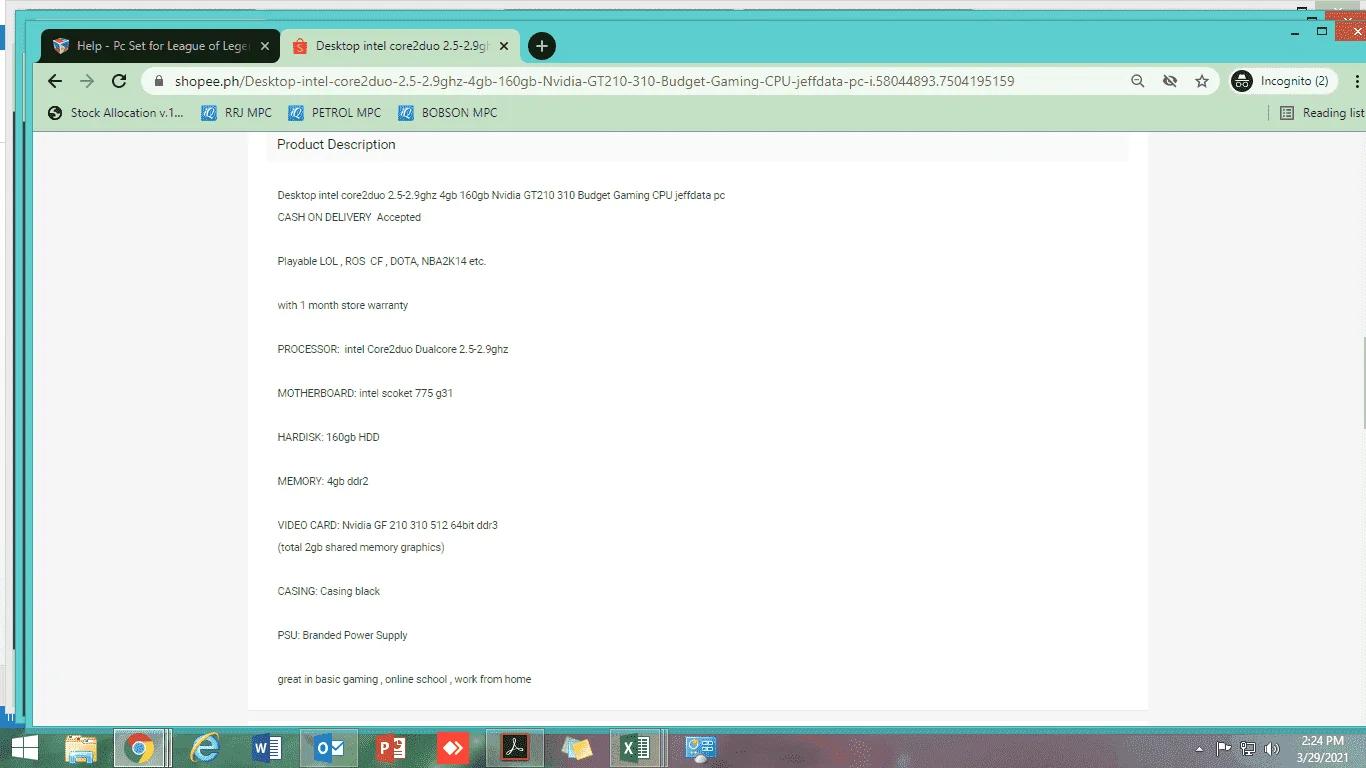Screen dimensions: 1366x768
Task: Launch File Explorer from the taskbar
Action: [81, 748]
